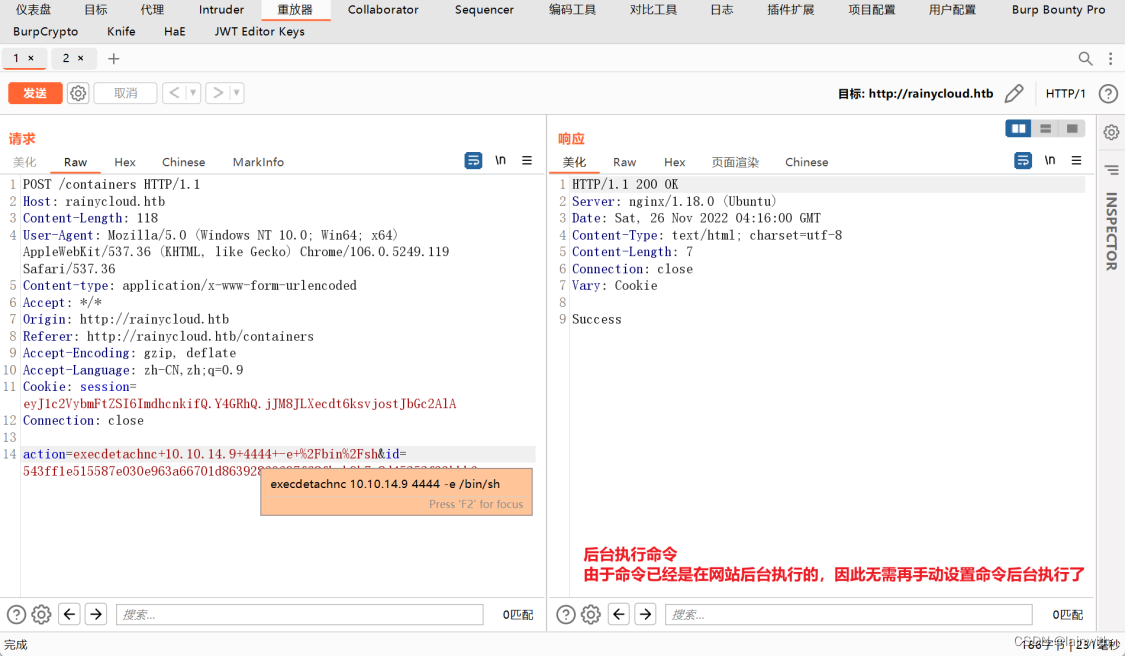Expand the INSPECTOR side panel

1111,231
